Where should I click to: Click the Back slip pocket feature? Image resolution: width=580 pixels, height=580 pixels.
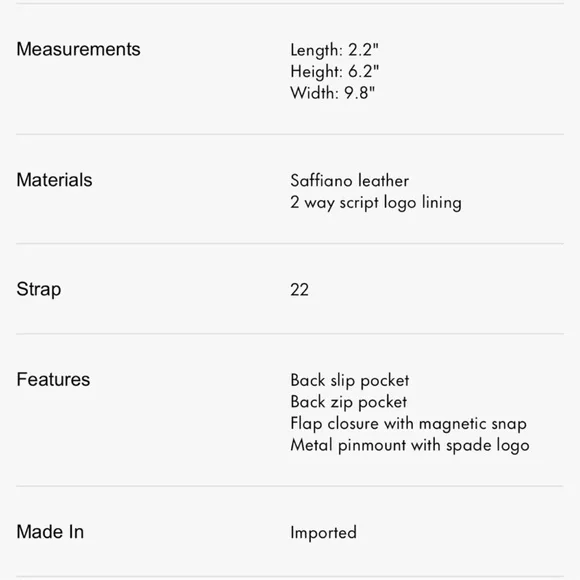point(350,381)
